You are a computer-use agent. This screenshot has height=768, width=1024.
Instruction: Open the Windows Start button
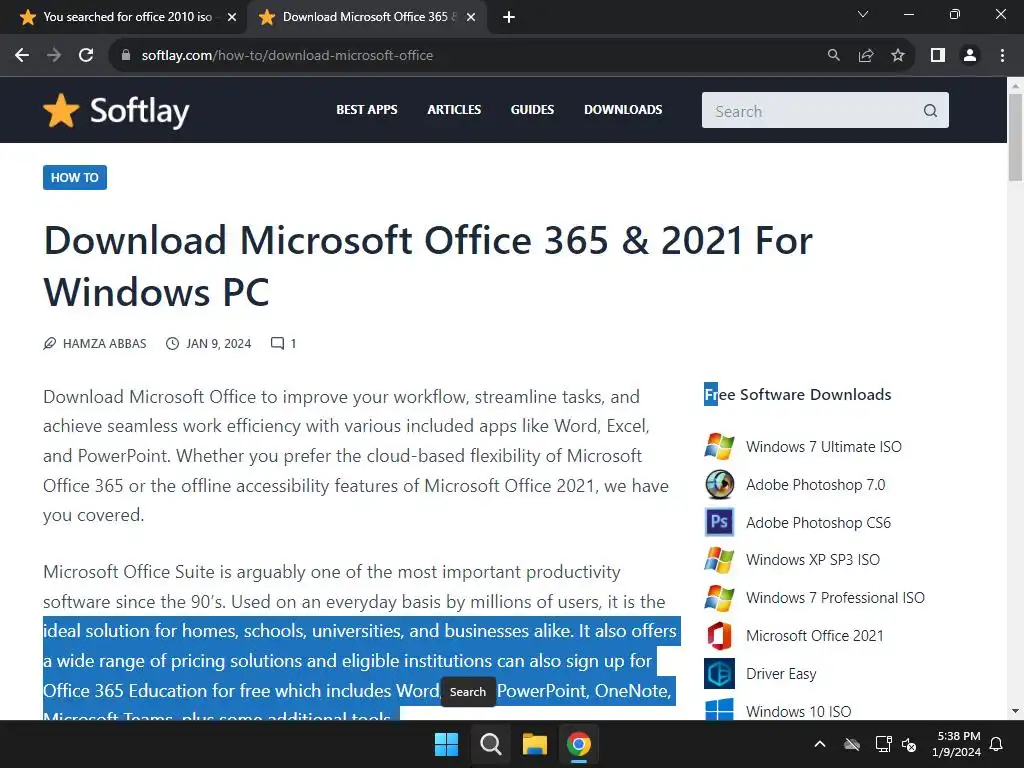[447, 744]
